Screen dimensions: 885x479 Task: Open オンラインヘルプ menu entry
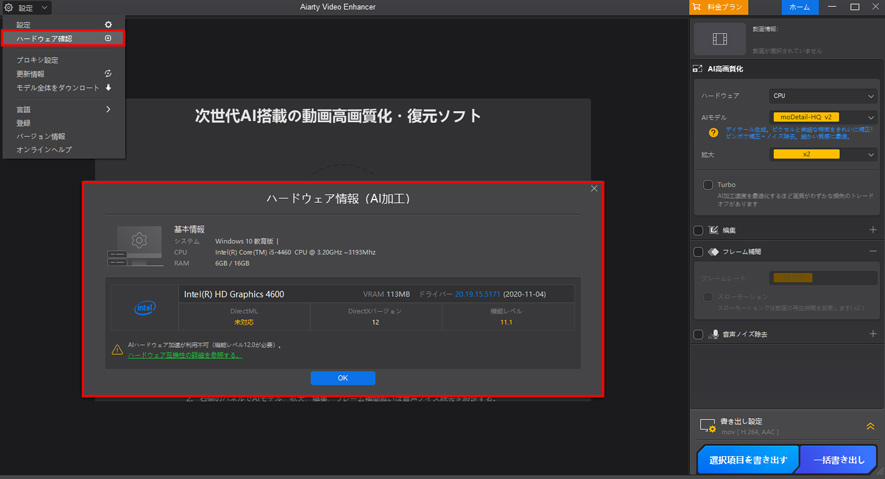63,150
